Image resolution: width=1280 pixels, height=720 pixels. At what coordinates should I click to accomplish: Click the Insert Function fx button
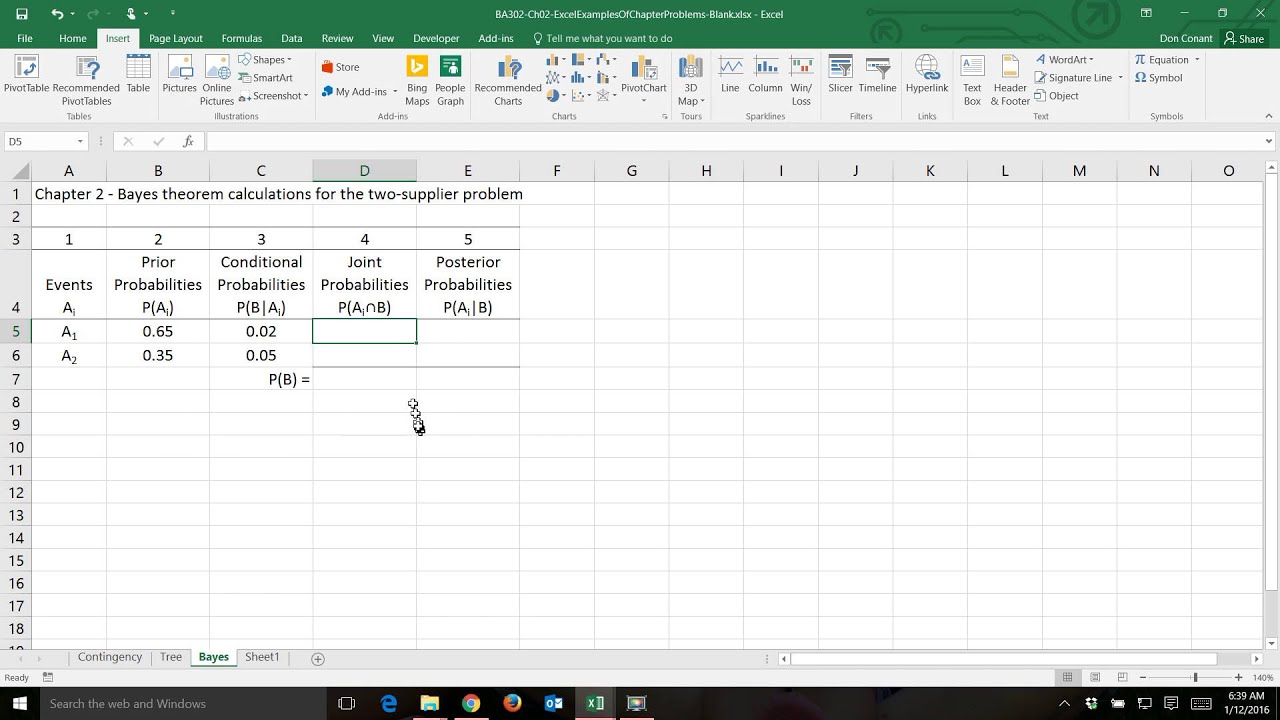click(x=188, y=142)
